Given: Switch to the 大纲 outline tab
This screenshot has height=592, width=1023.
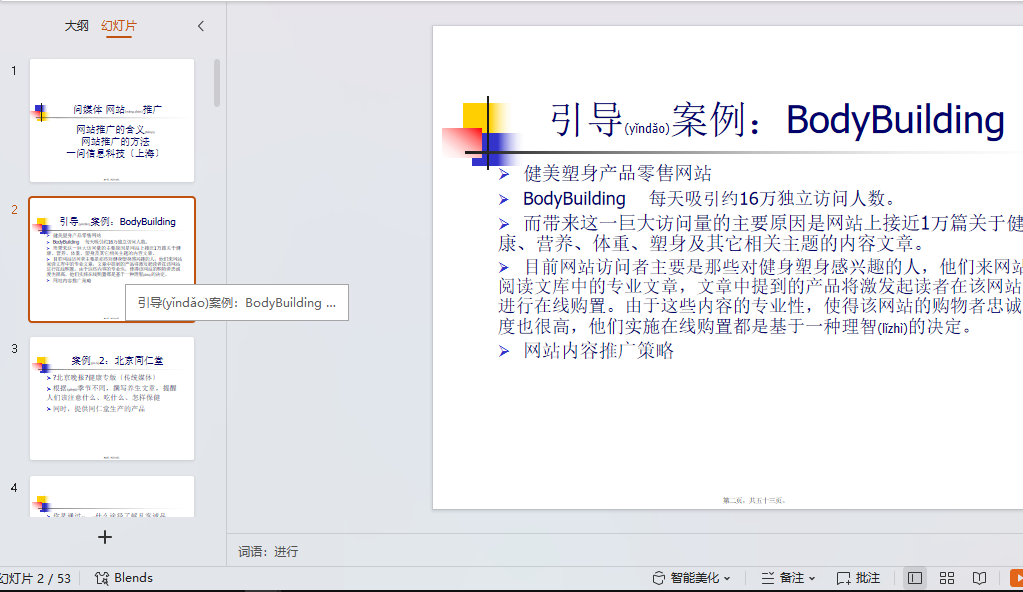Looking at the screenshot, I should click(76, 26).
